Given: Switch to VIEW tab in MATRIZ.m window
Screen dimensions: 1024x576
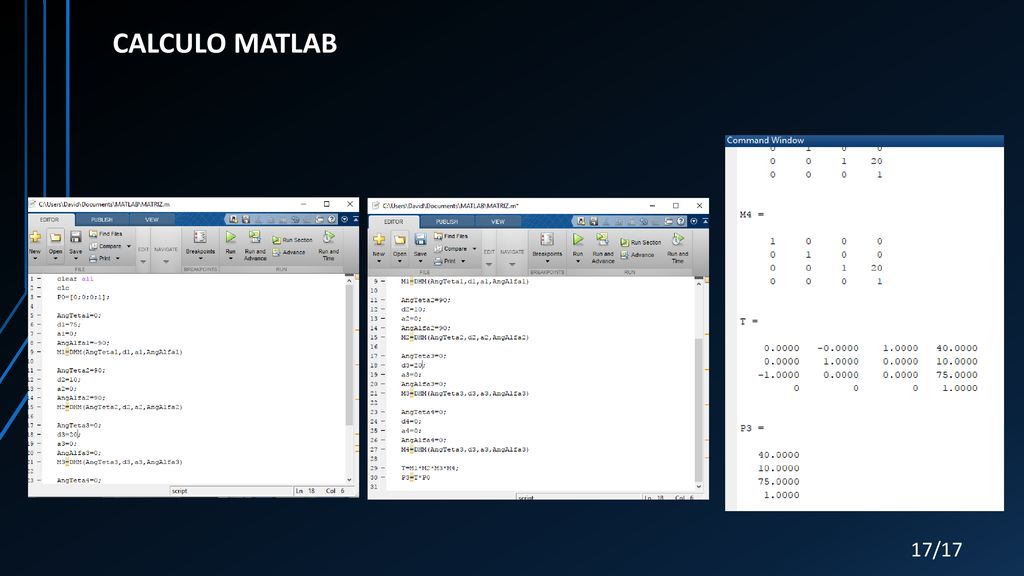Looking at the screenshot, I should point(152,219).
